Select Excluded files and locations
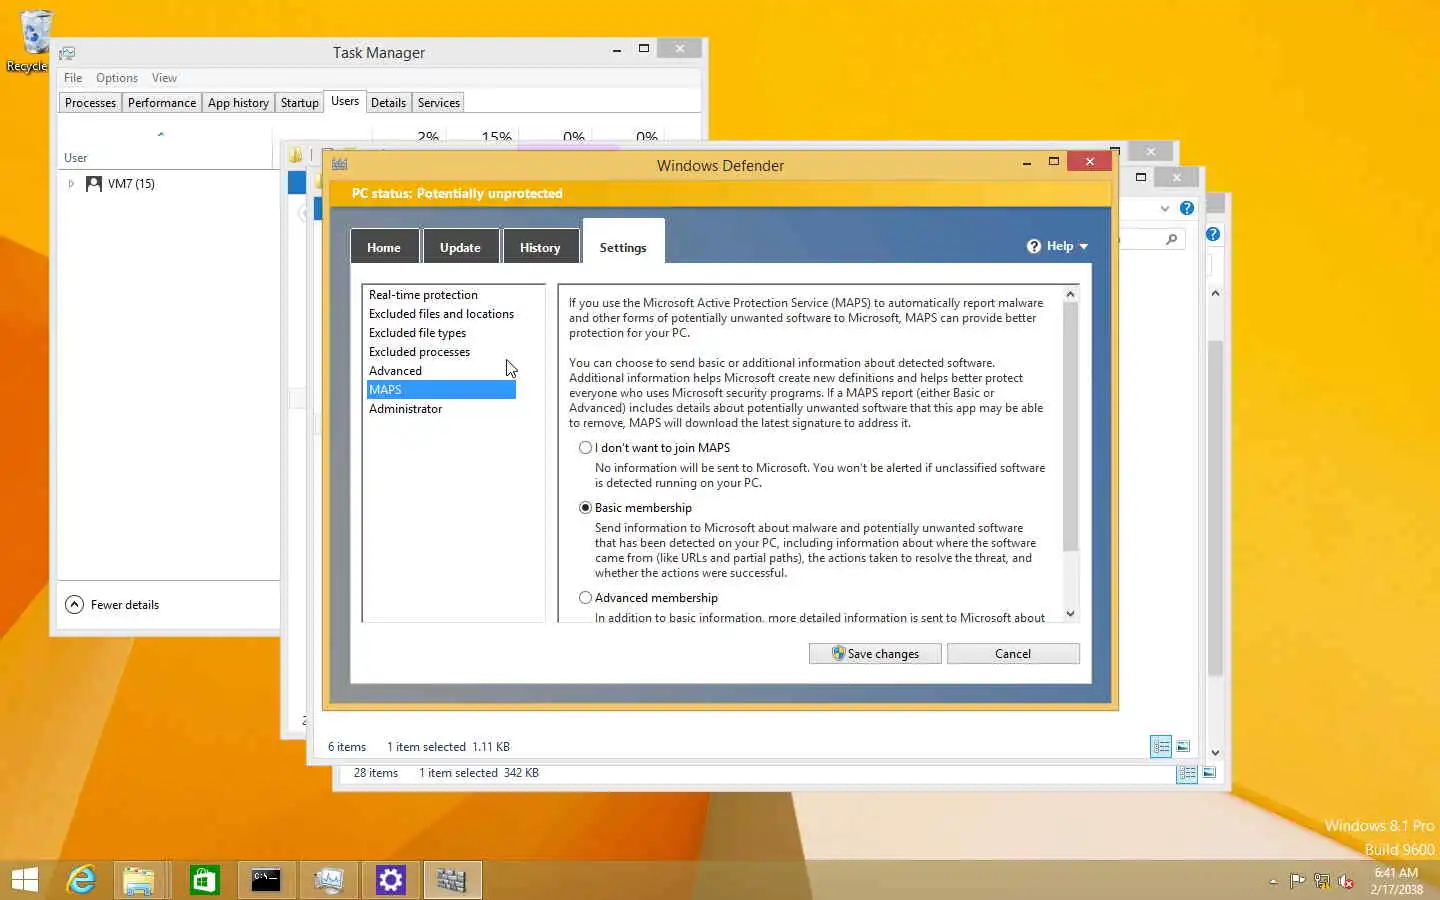The height and width of the screenshot is (900, 1440). pyautogui.click(x=441, y=313)
